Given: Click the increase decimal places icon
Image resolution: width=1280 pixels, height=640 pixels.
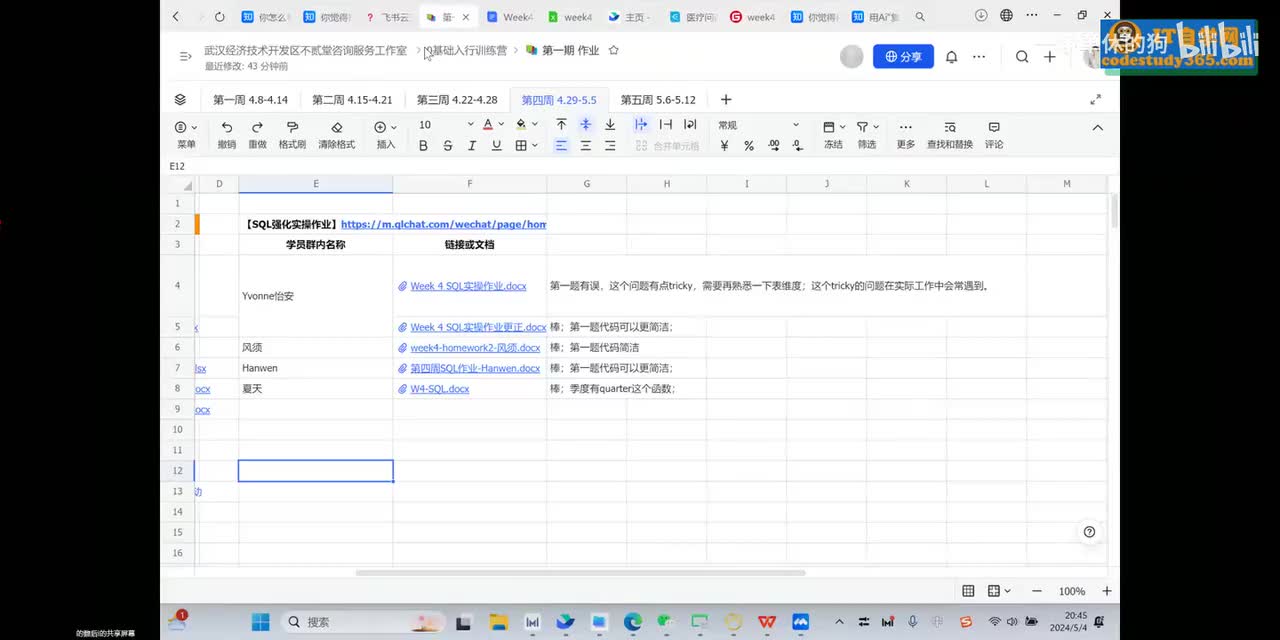Looking at the screenshot, I should point(774,146).
